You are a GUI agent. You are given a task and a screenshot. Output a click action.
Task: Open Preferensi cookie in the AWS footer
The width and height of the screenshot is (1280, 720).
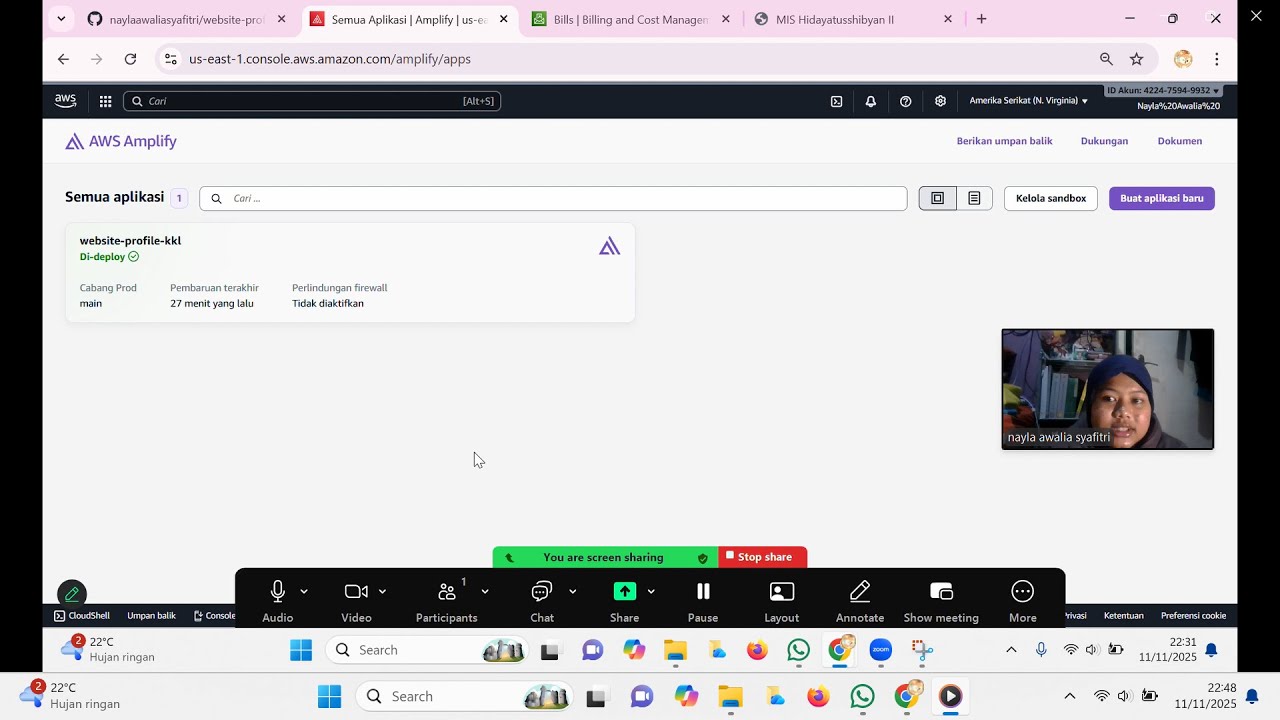[x=1193, y=616]
